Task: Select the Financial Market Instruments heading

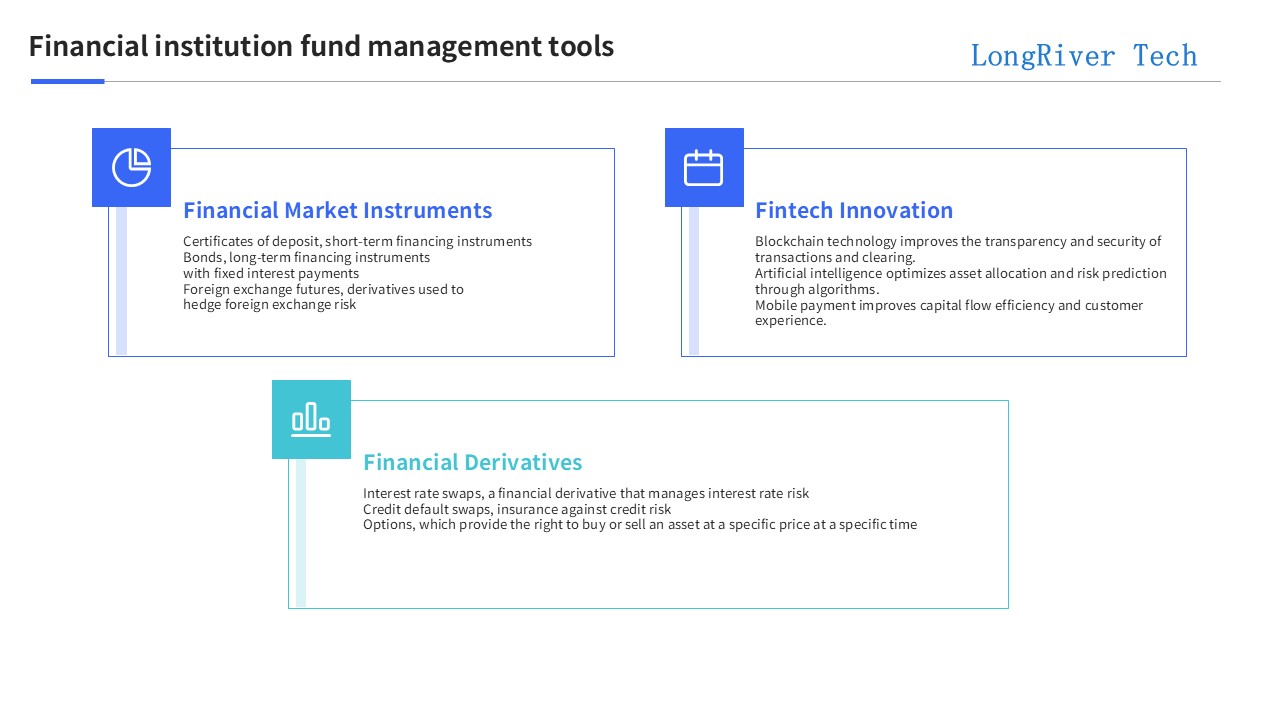Action: point(338,210)
